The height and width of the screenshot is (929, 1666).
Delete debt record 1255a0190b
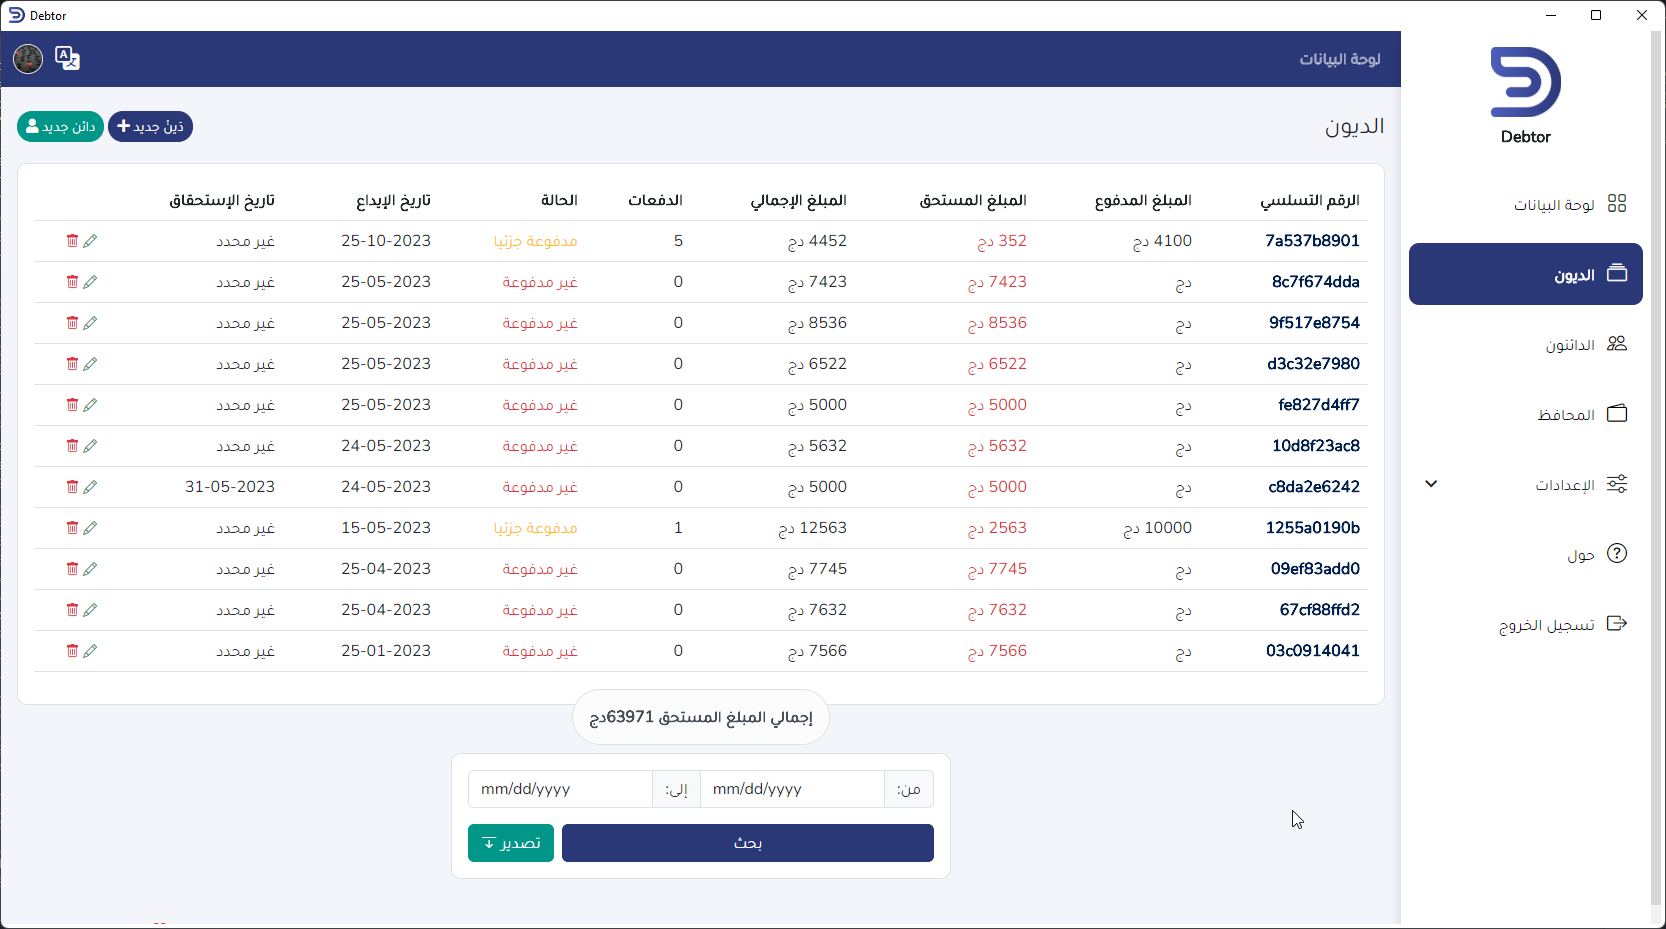(72, 528)
